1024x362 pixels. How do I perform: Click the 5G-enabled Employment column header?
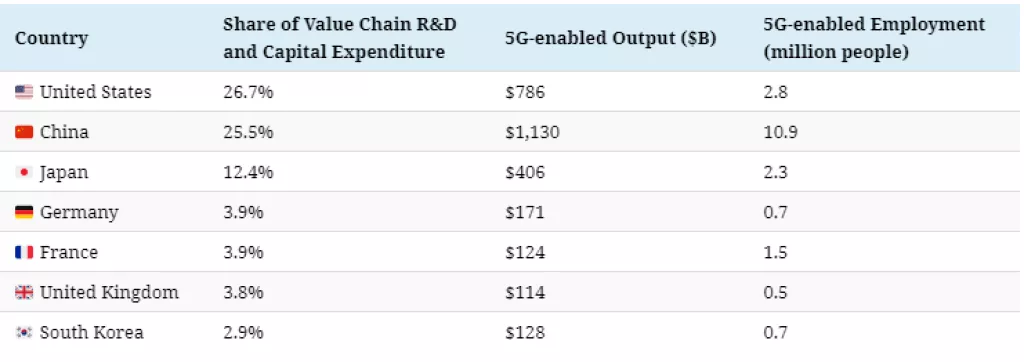click(874, 38)
